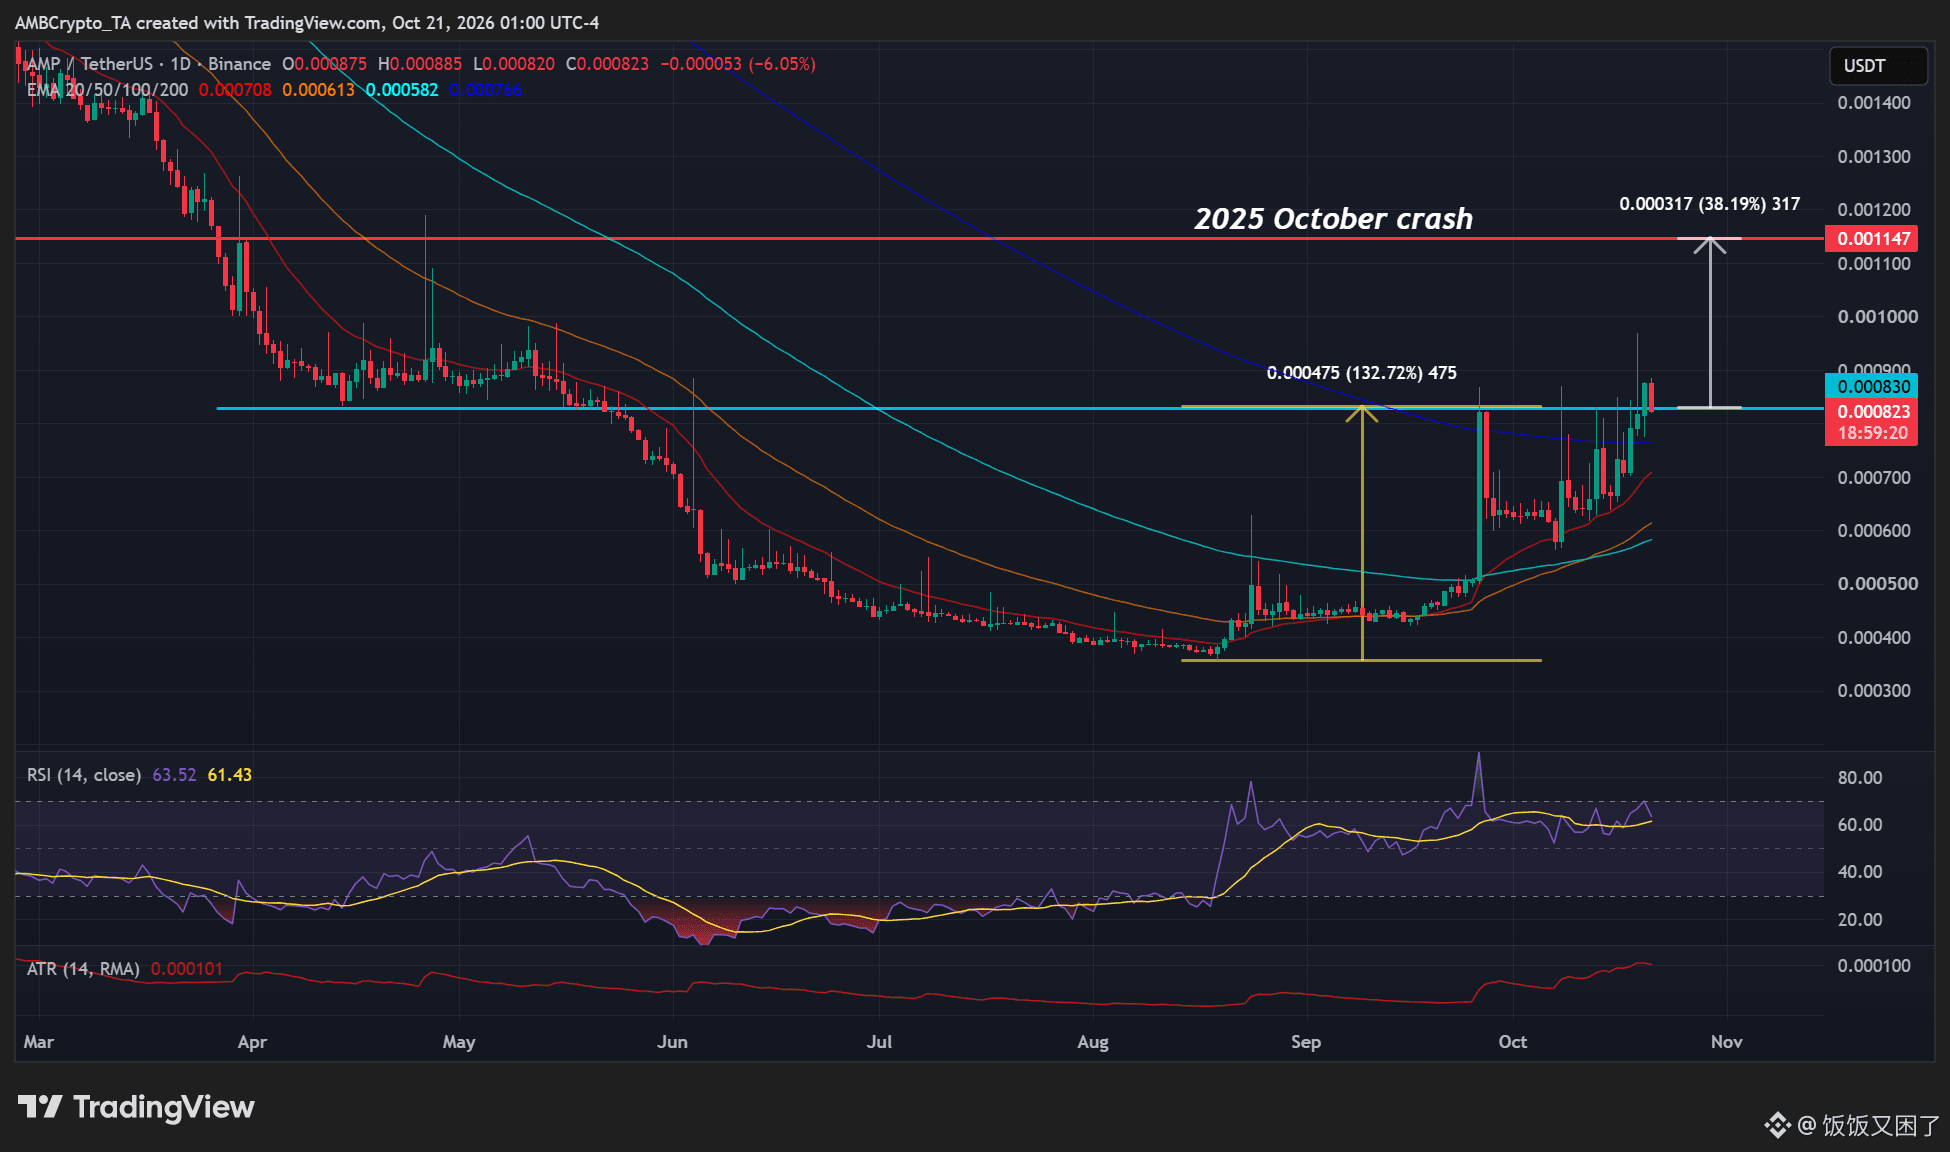Click the orange EMA value 0.000613
Image resolution: width=1950 pixels, height=1152 pixels.
point(318,90)
